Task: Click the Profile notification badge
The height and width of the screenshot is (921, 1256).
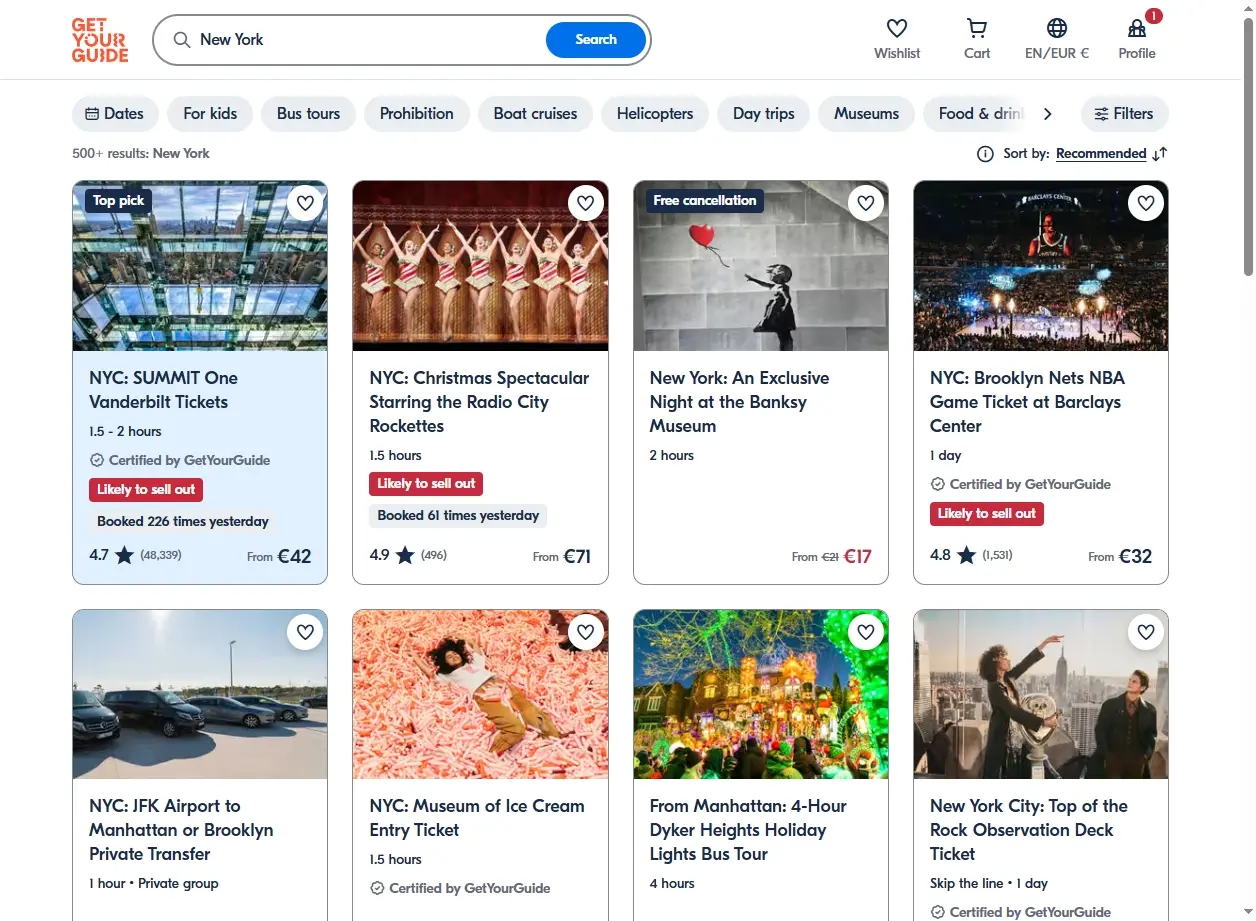Action: point(1153,16)
